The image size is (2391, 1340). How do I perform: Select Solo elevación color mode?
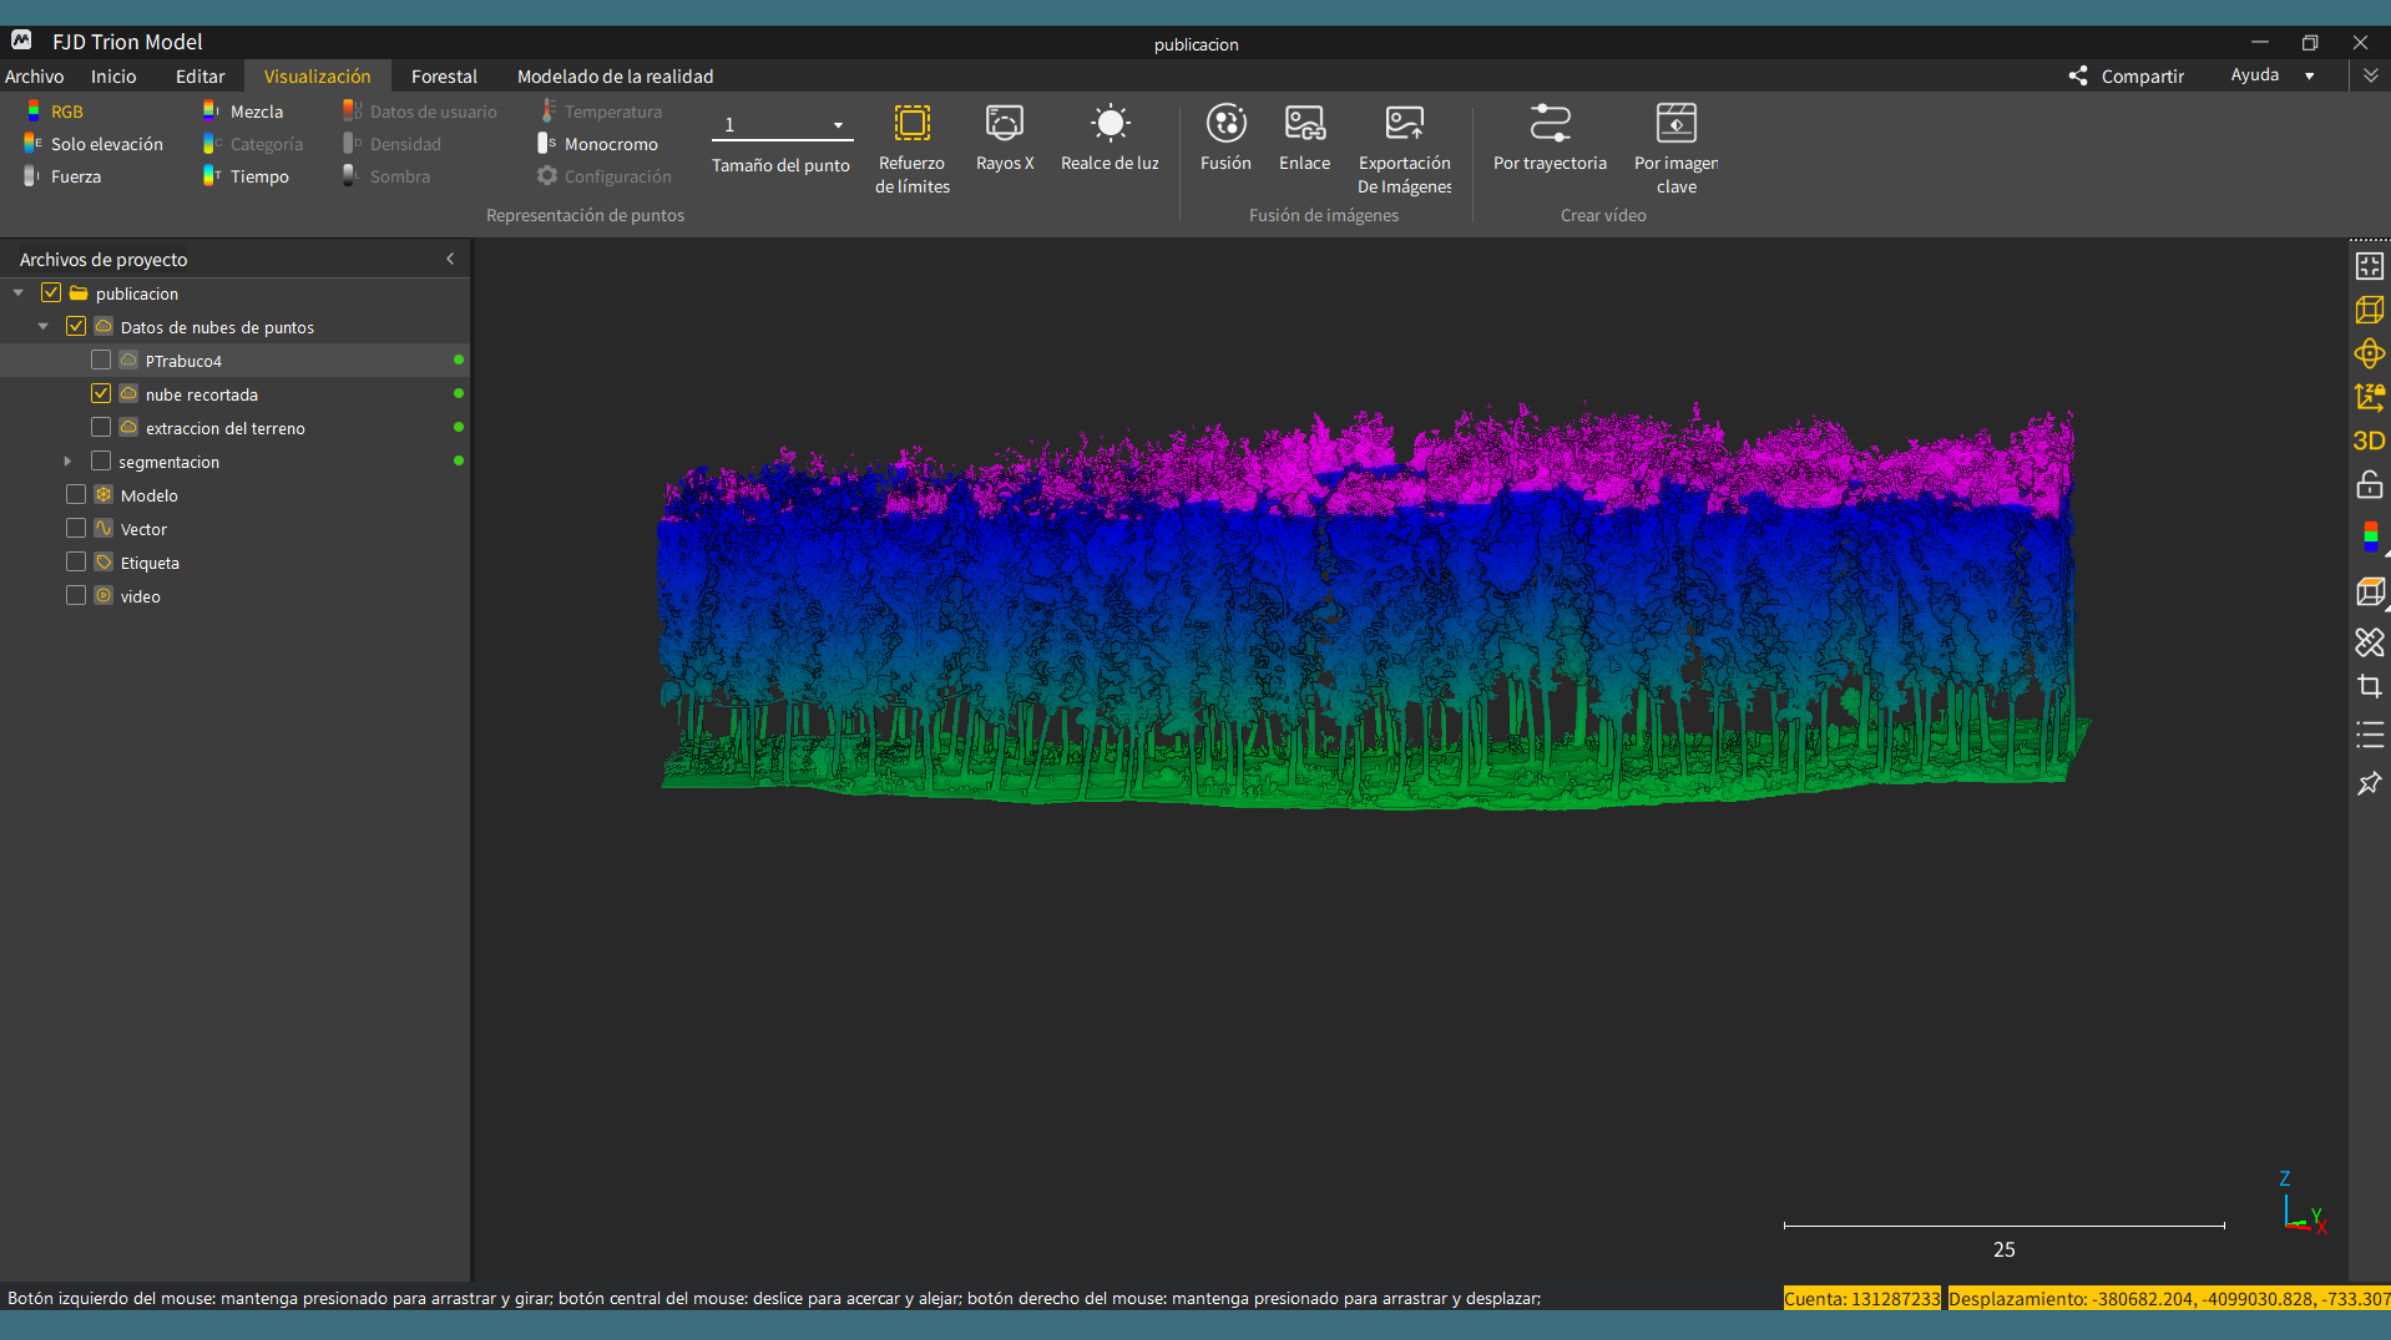(x=94, y=144)
